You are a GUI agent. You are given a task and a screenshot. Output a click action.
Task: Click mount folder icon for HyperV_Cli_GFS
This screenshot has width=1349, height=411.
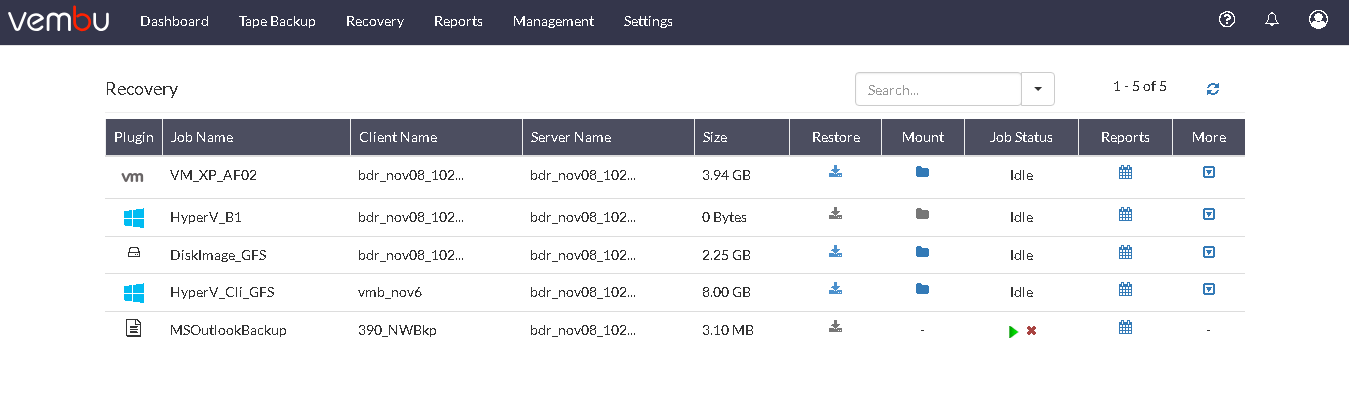[x=922, y=289]
